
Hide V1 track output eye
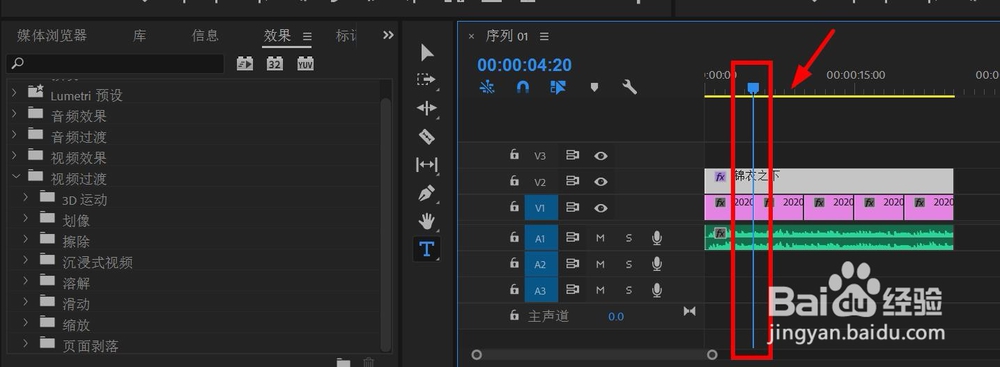pyautogui.click(x=600, y=208)
